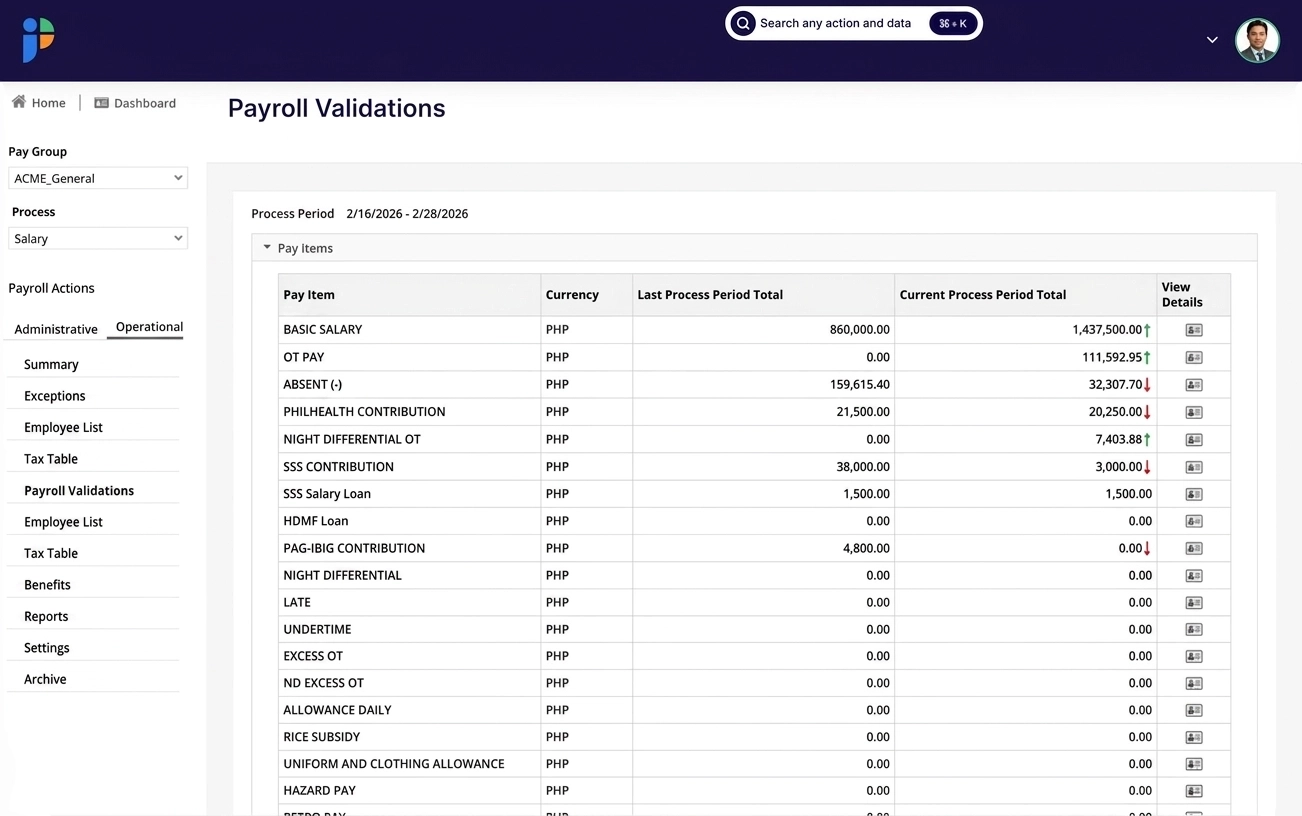Image resolution: width=1302 pixels, height=816 pixels.
Task: View details icon for ALLOWANCE DAILY
Action: tap(1193, 710)
